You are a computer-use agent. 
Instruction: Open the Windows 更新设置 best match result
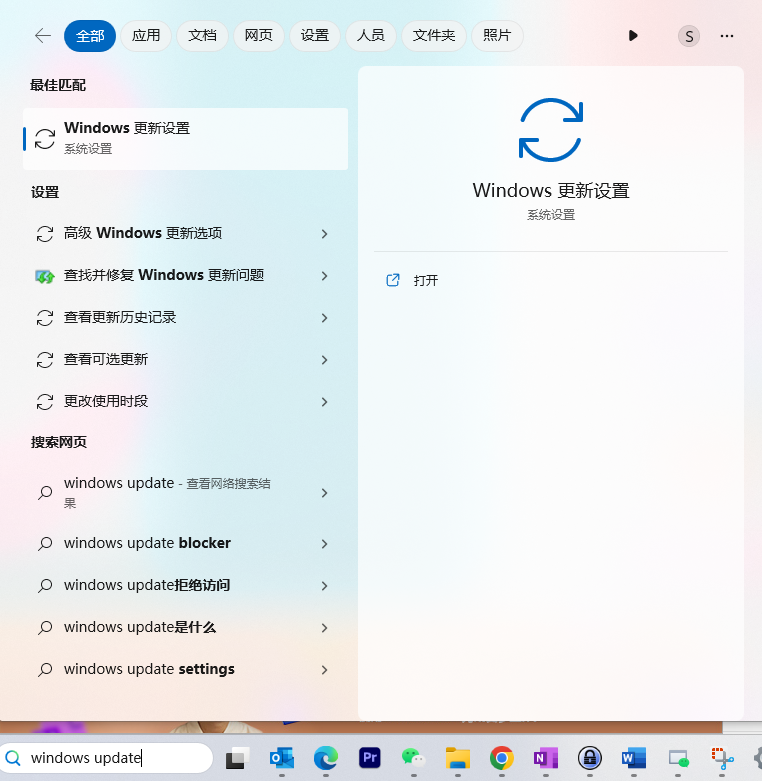click(x=185, y=138)
